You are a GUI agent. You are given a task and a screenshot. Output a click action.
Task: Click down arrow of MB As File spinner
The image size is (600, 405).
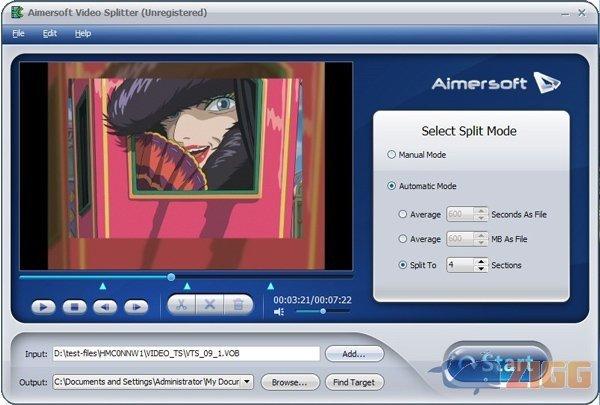tap(481, 243)
